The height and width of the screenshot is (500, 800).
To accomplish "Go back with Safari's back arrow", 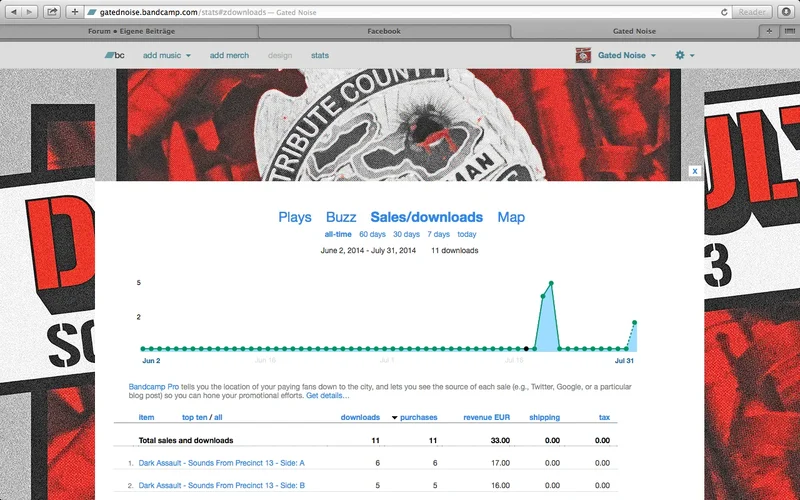I will pos(14,12).
